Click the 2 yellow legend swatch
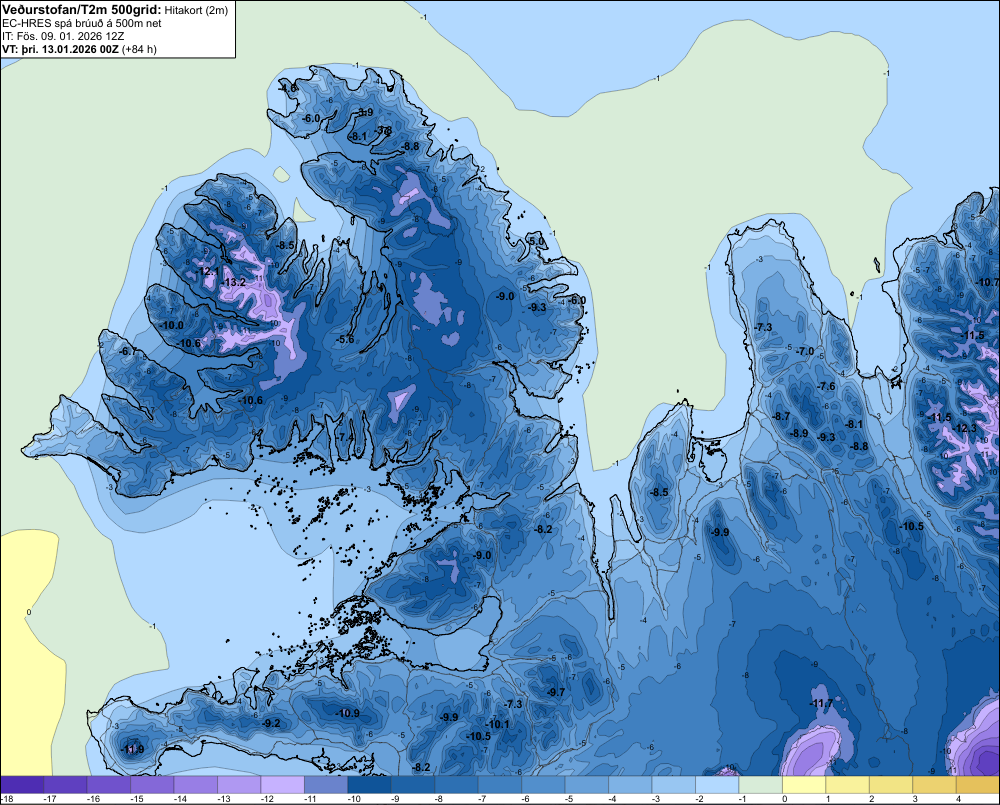This screenshot has height=805, width=1000. [x=890, y=785]
